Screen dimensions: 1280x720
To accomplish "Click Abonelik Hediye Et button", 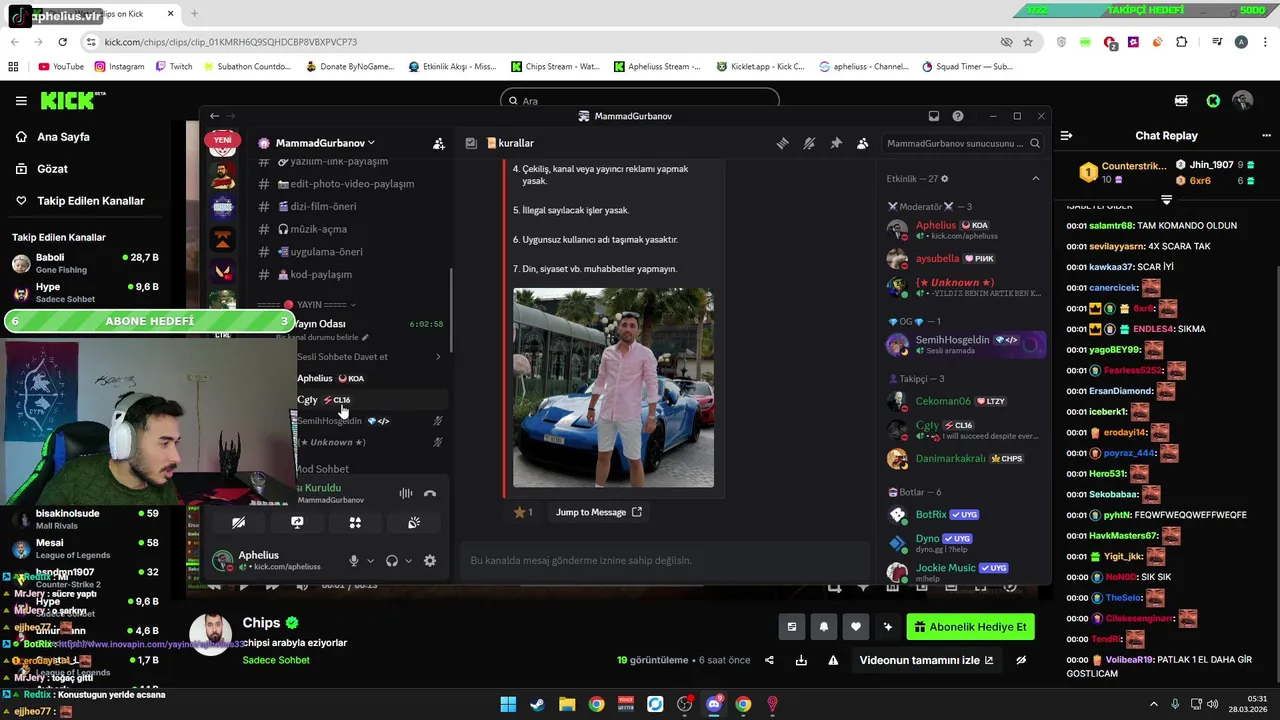I will coord(970,627).
